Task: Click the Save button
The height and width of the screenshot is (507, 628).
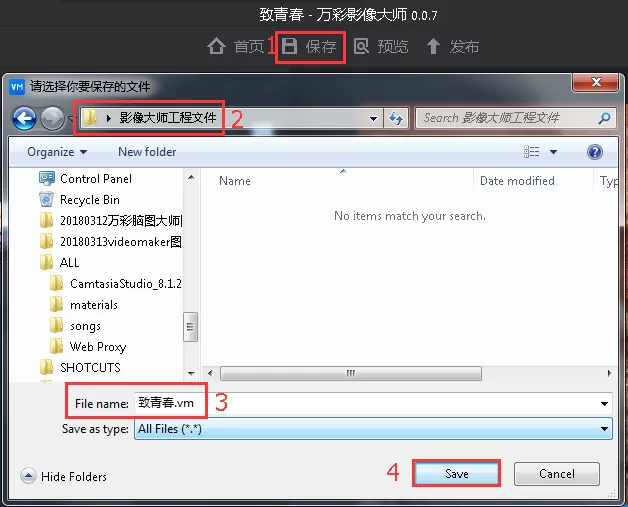Action: 457,474
